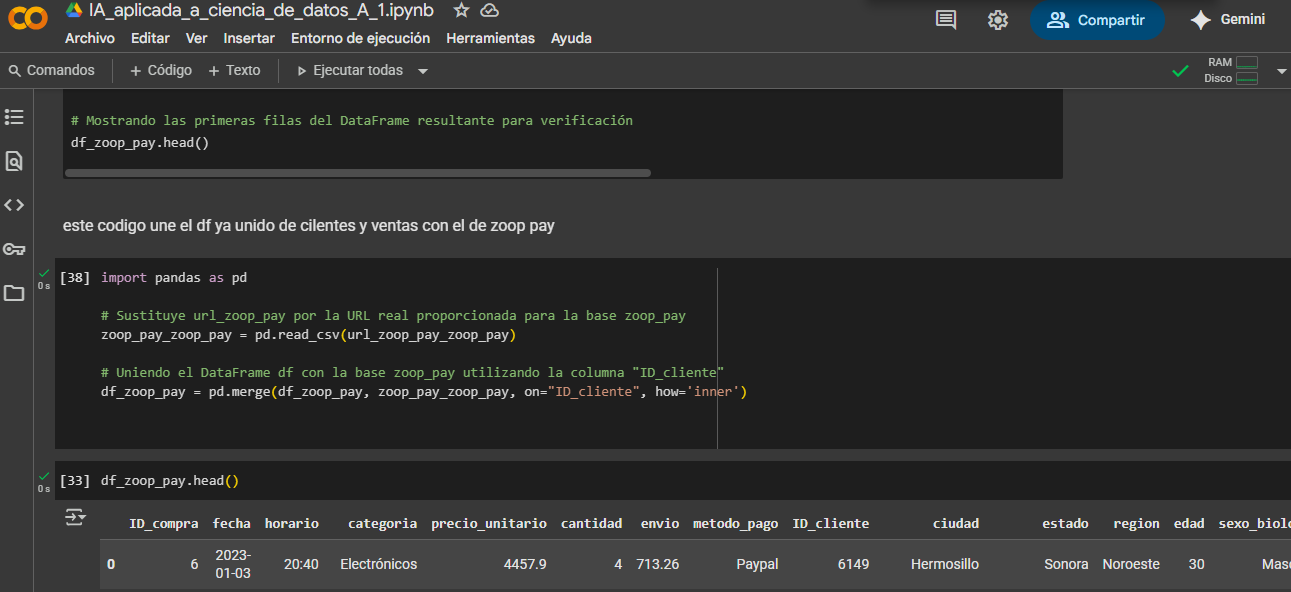Click the Sonora cell value
Image resolution: width=1291 pixels, height=592 pixels.
pos(1066,564)
